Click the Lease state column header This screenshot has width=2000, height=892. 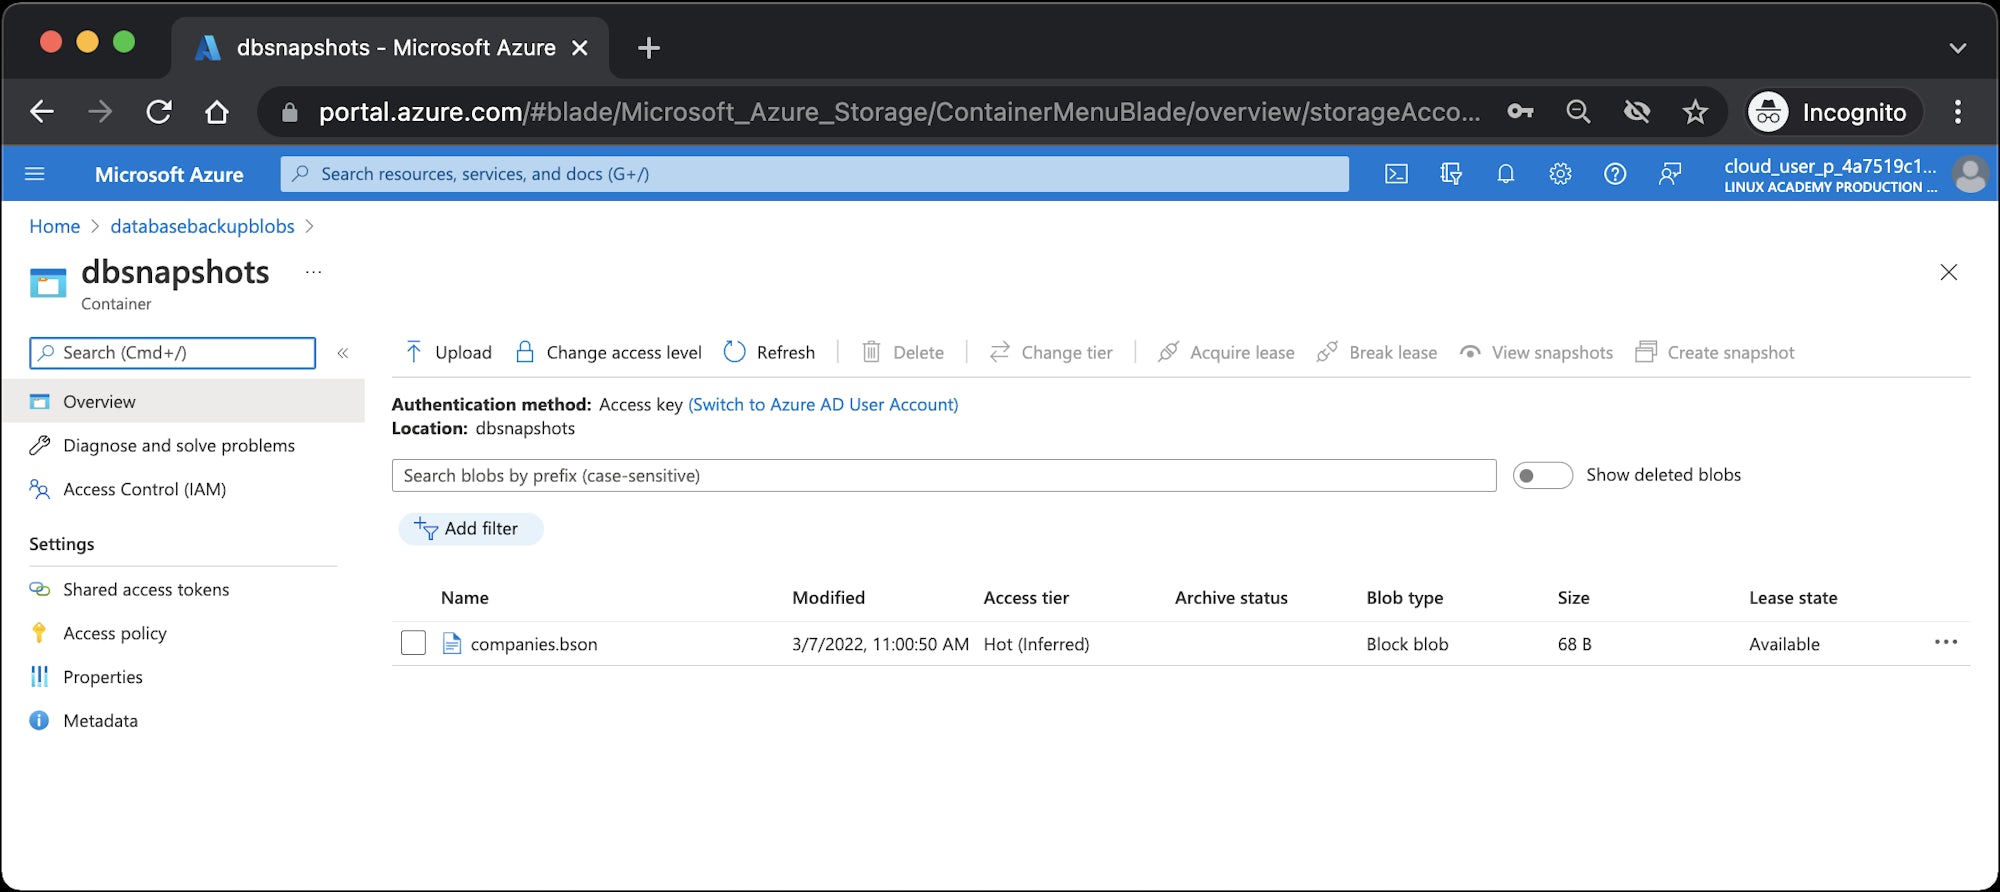(1793, 598)
